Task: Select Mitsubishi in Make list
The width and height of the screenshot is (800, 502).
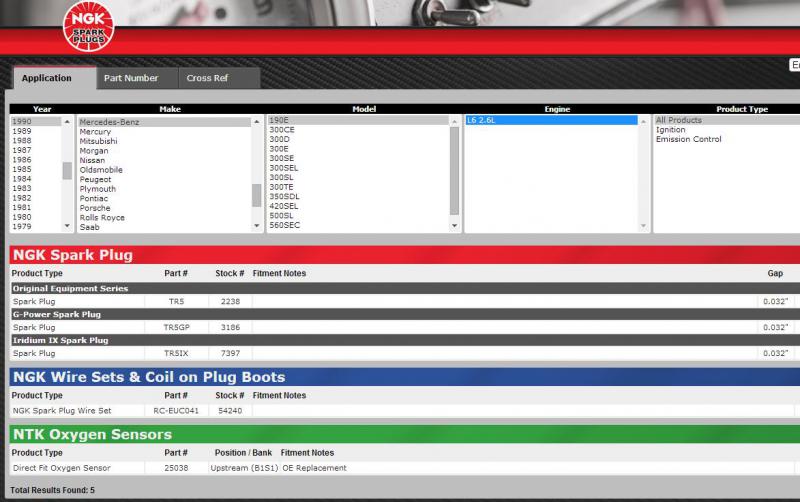Action: coord(98,141)
